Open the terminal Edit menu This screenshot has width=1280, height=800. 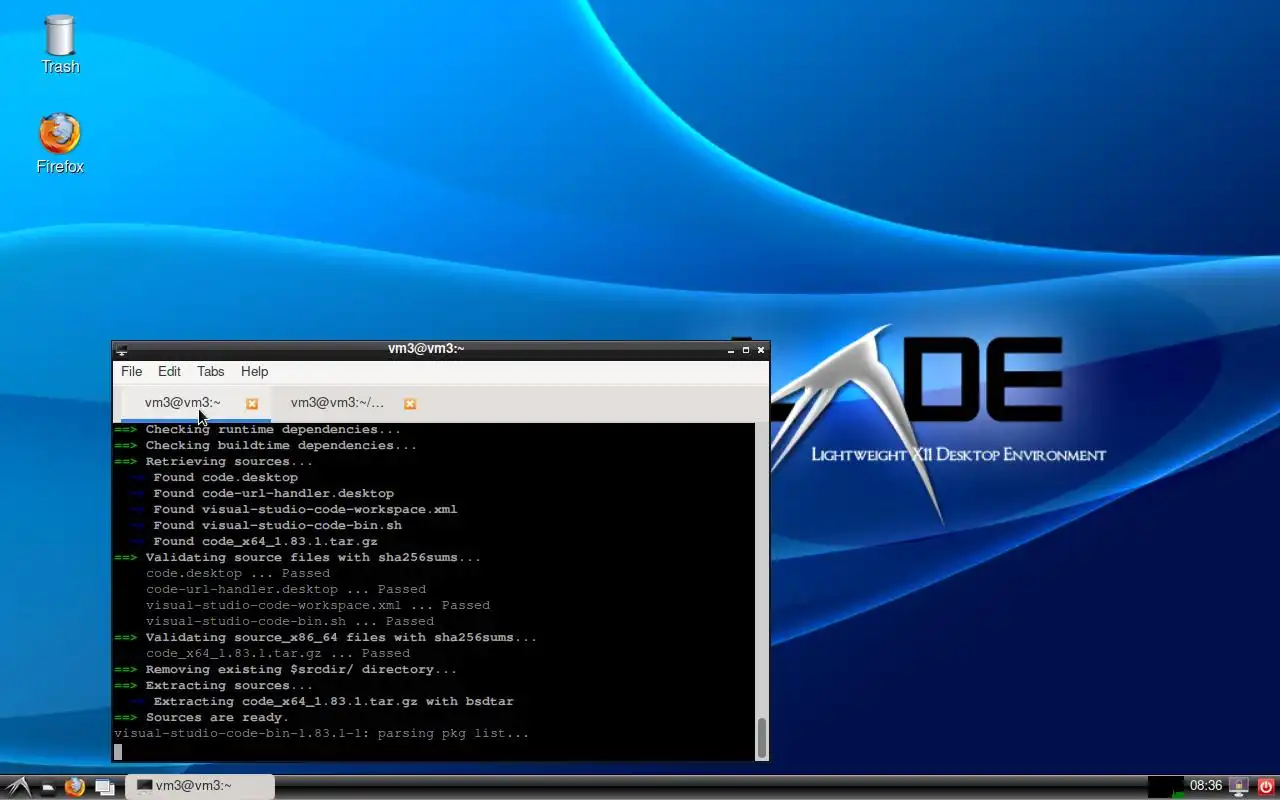point(169,371)
